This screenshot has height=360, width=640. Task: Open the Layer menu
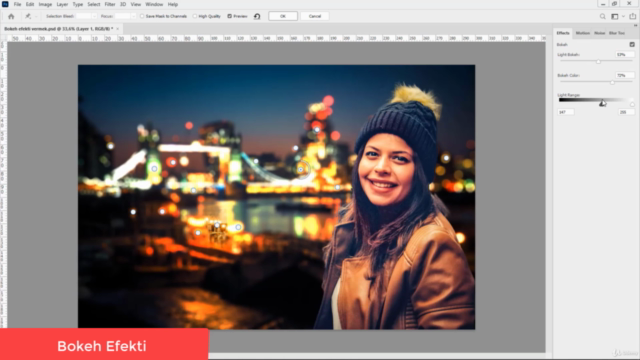click(62, 4)
